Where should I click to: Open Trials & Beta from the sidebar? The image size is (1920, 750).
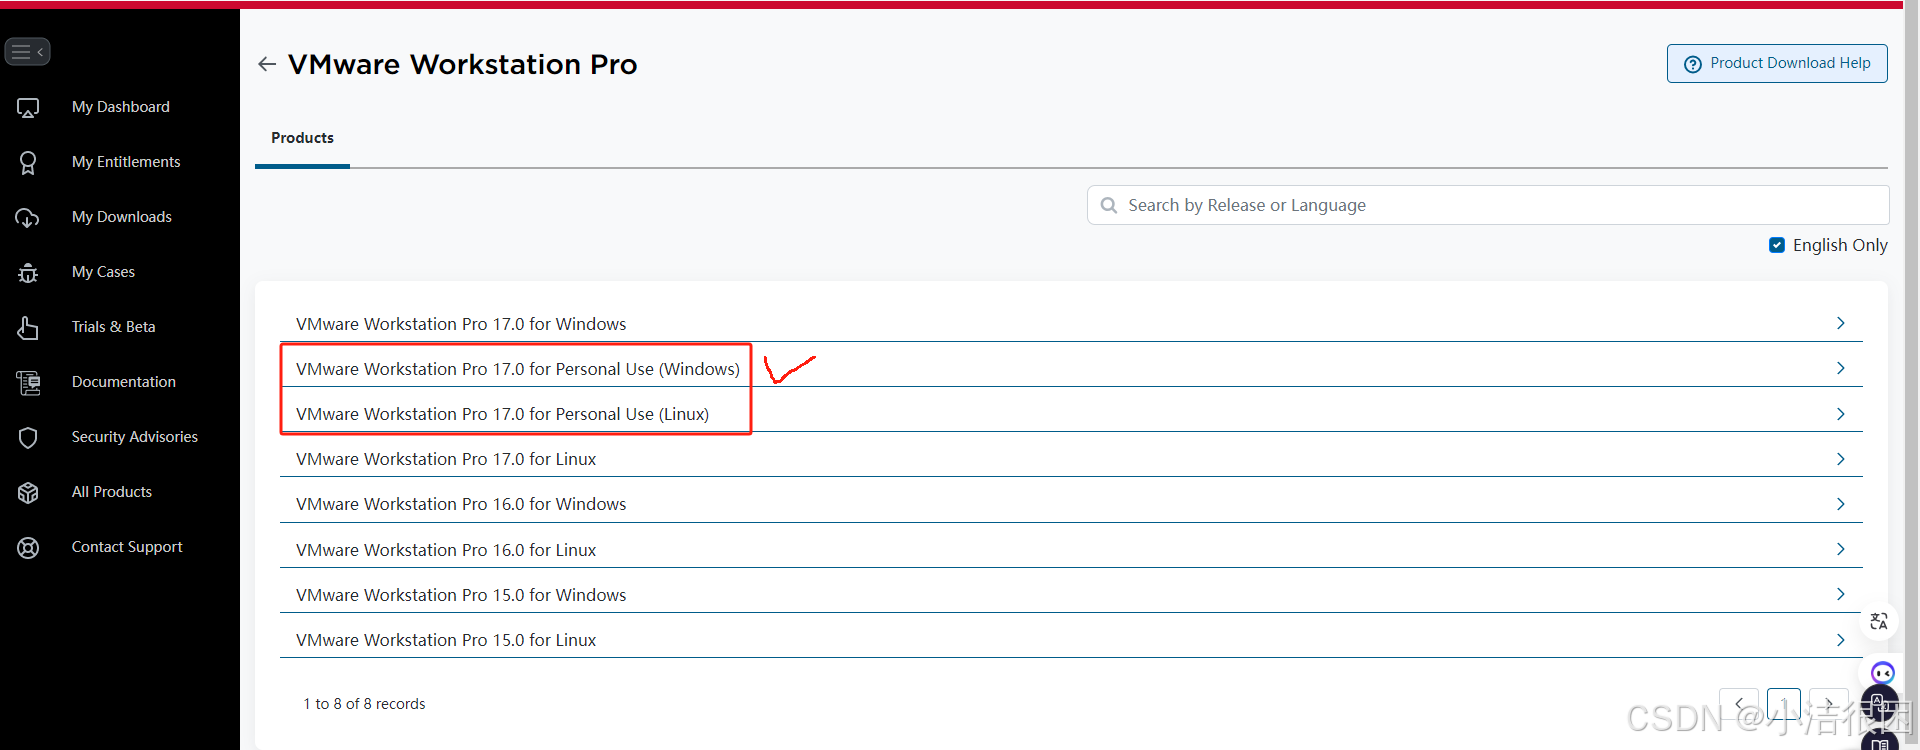coord(114,327)
